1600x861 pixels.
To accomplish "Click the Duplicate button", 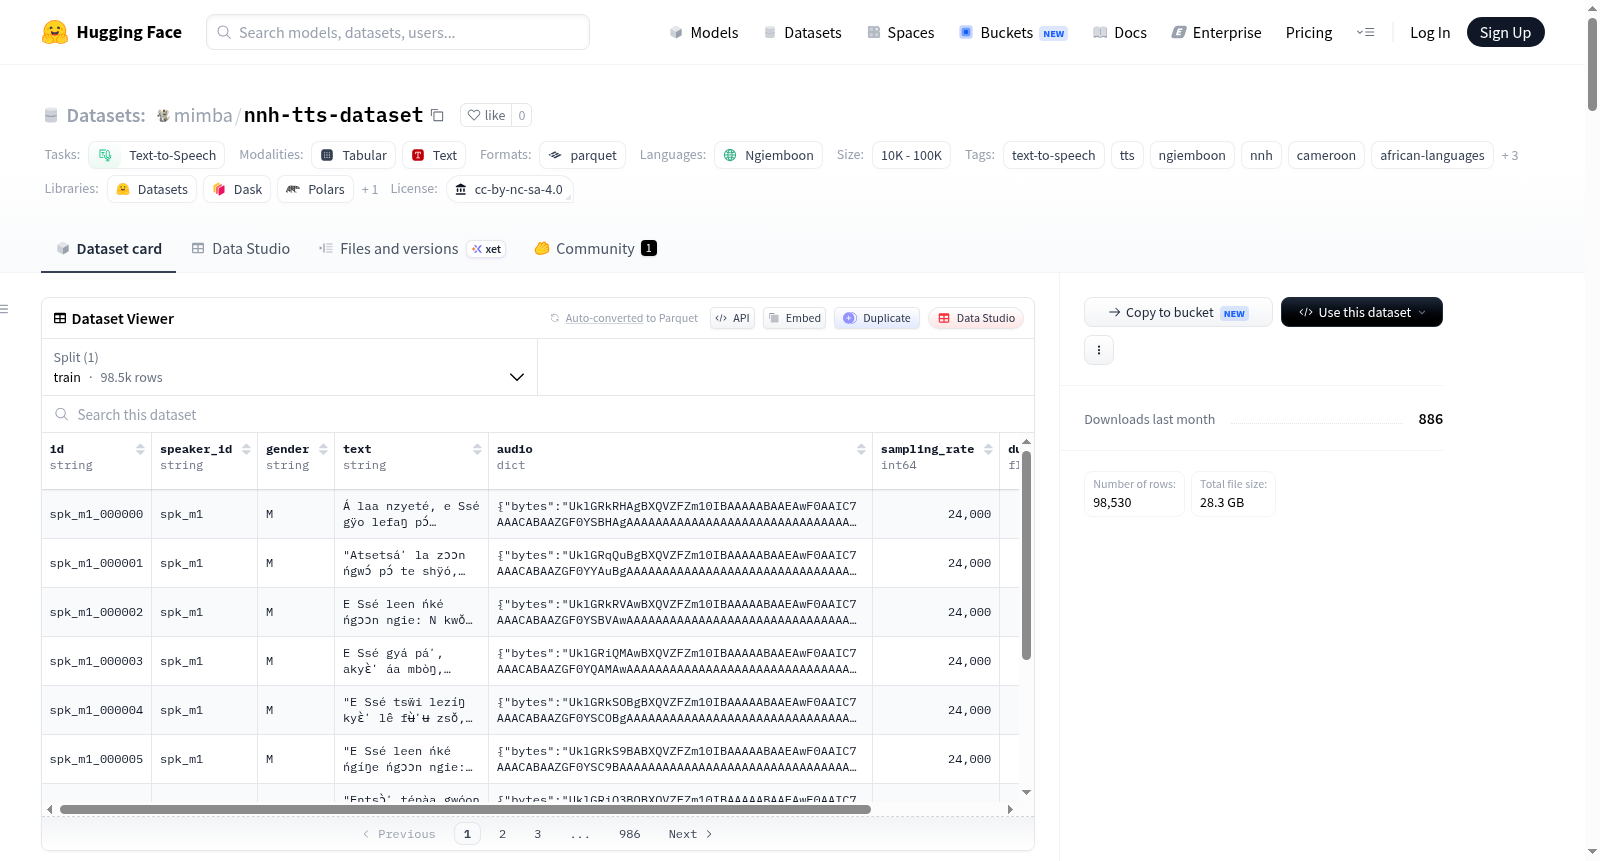I will (877, 318).
